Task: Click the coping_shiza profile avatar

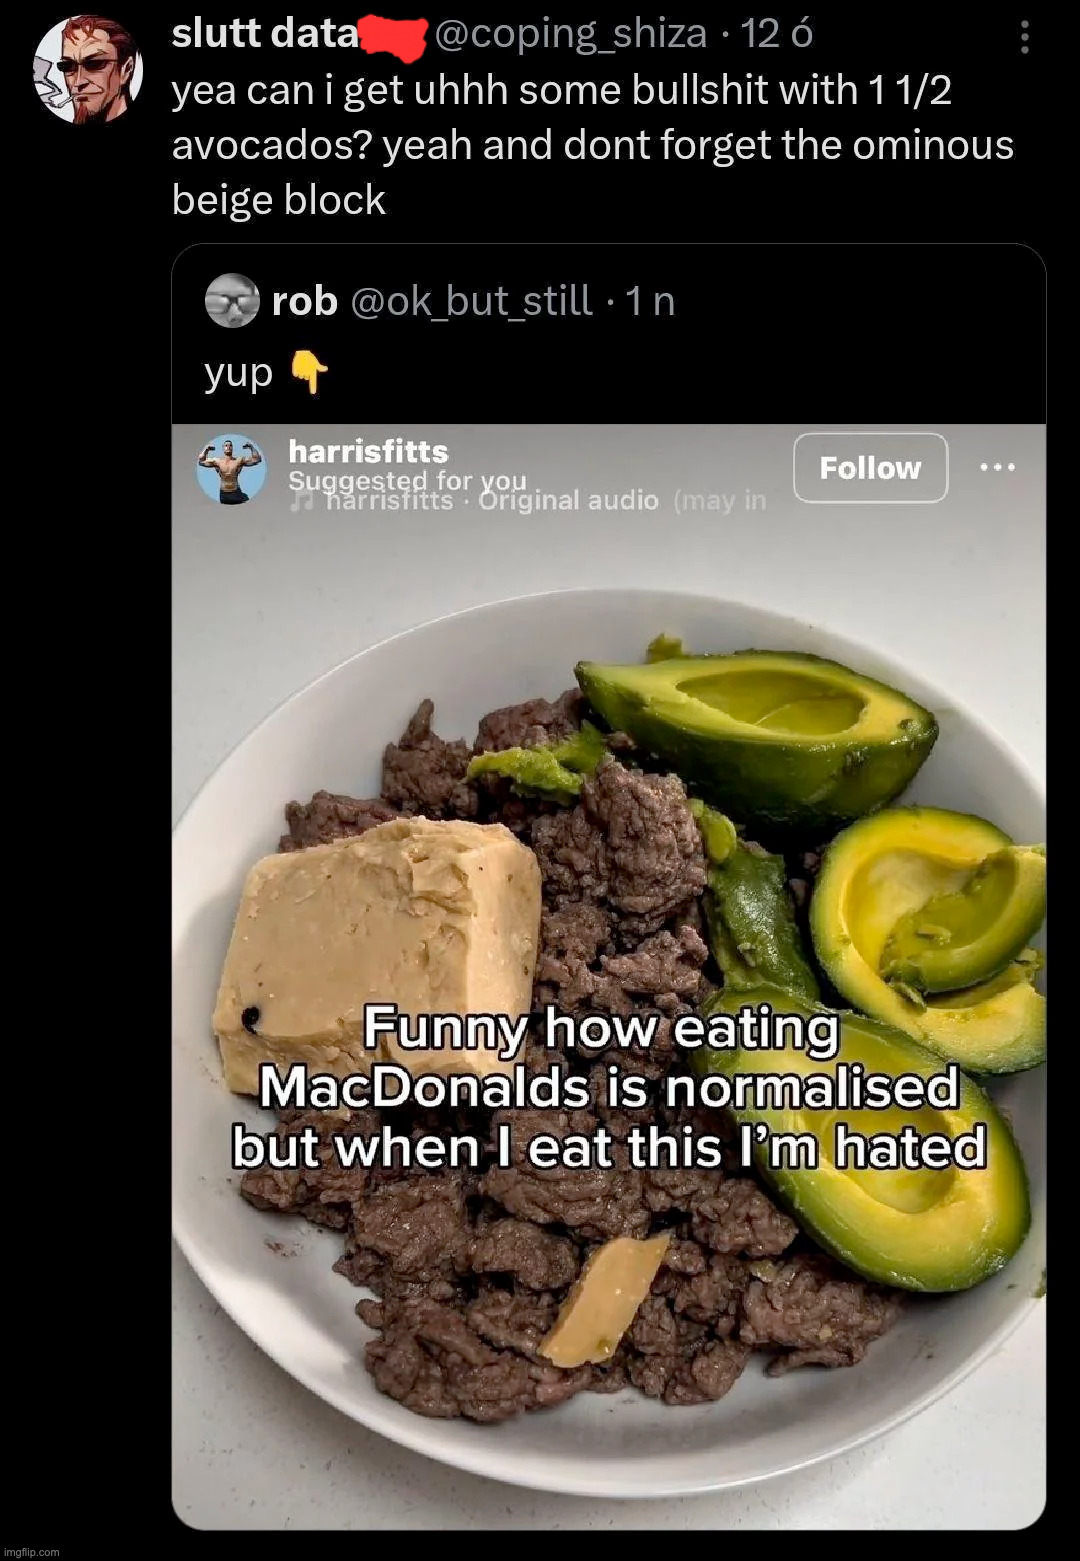Action: [x=88, y=70]
